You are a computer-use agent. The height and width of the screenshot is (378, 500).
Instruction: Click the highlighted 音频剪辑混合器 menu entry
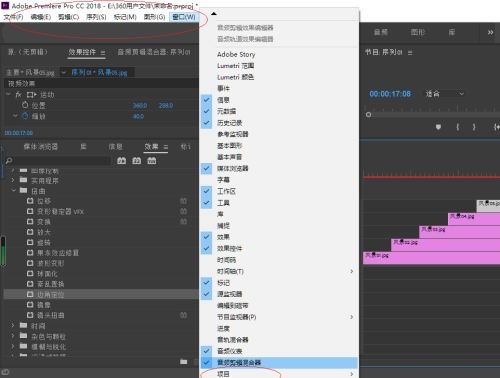279,362
